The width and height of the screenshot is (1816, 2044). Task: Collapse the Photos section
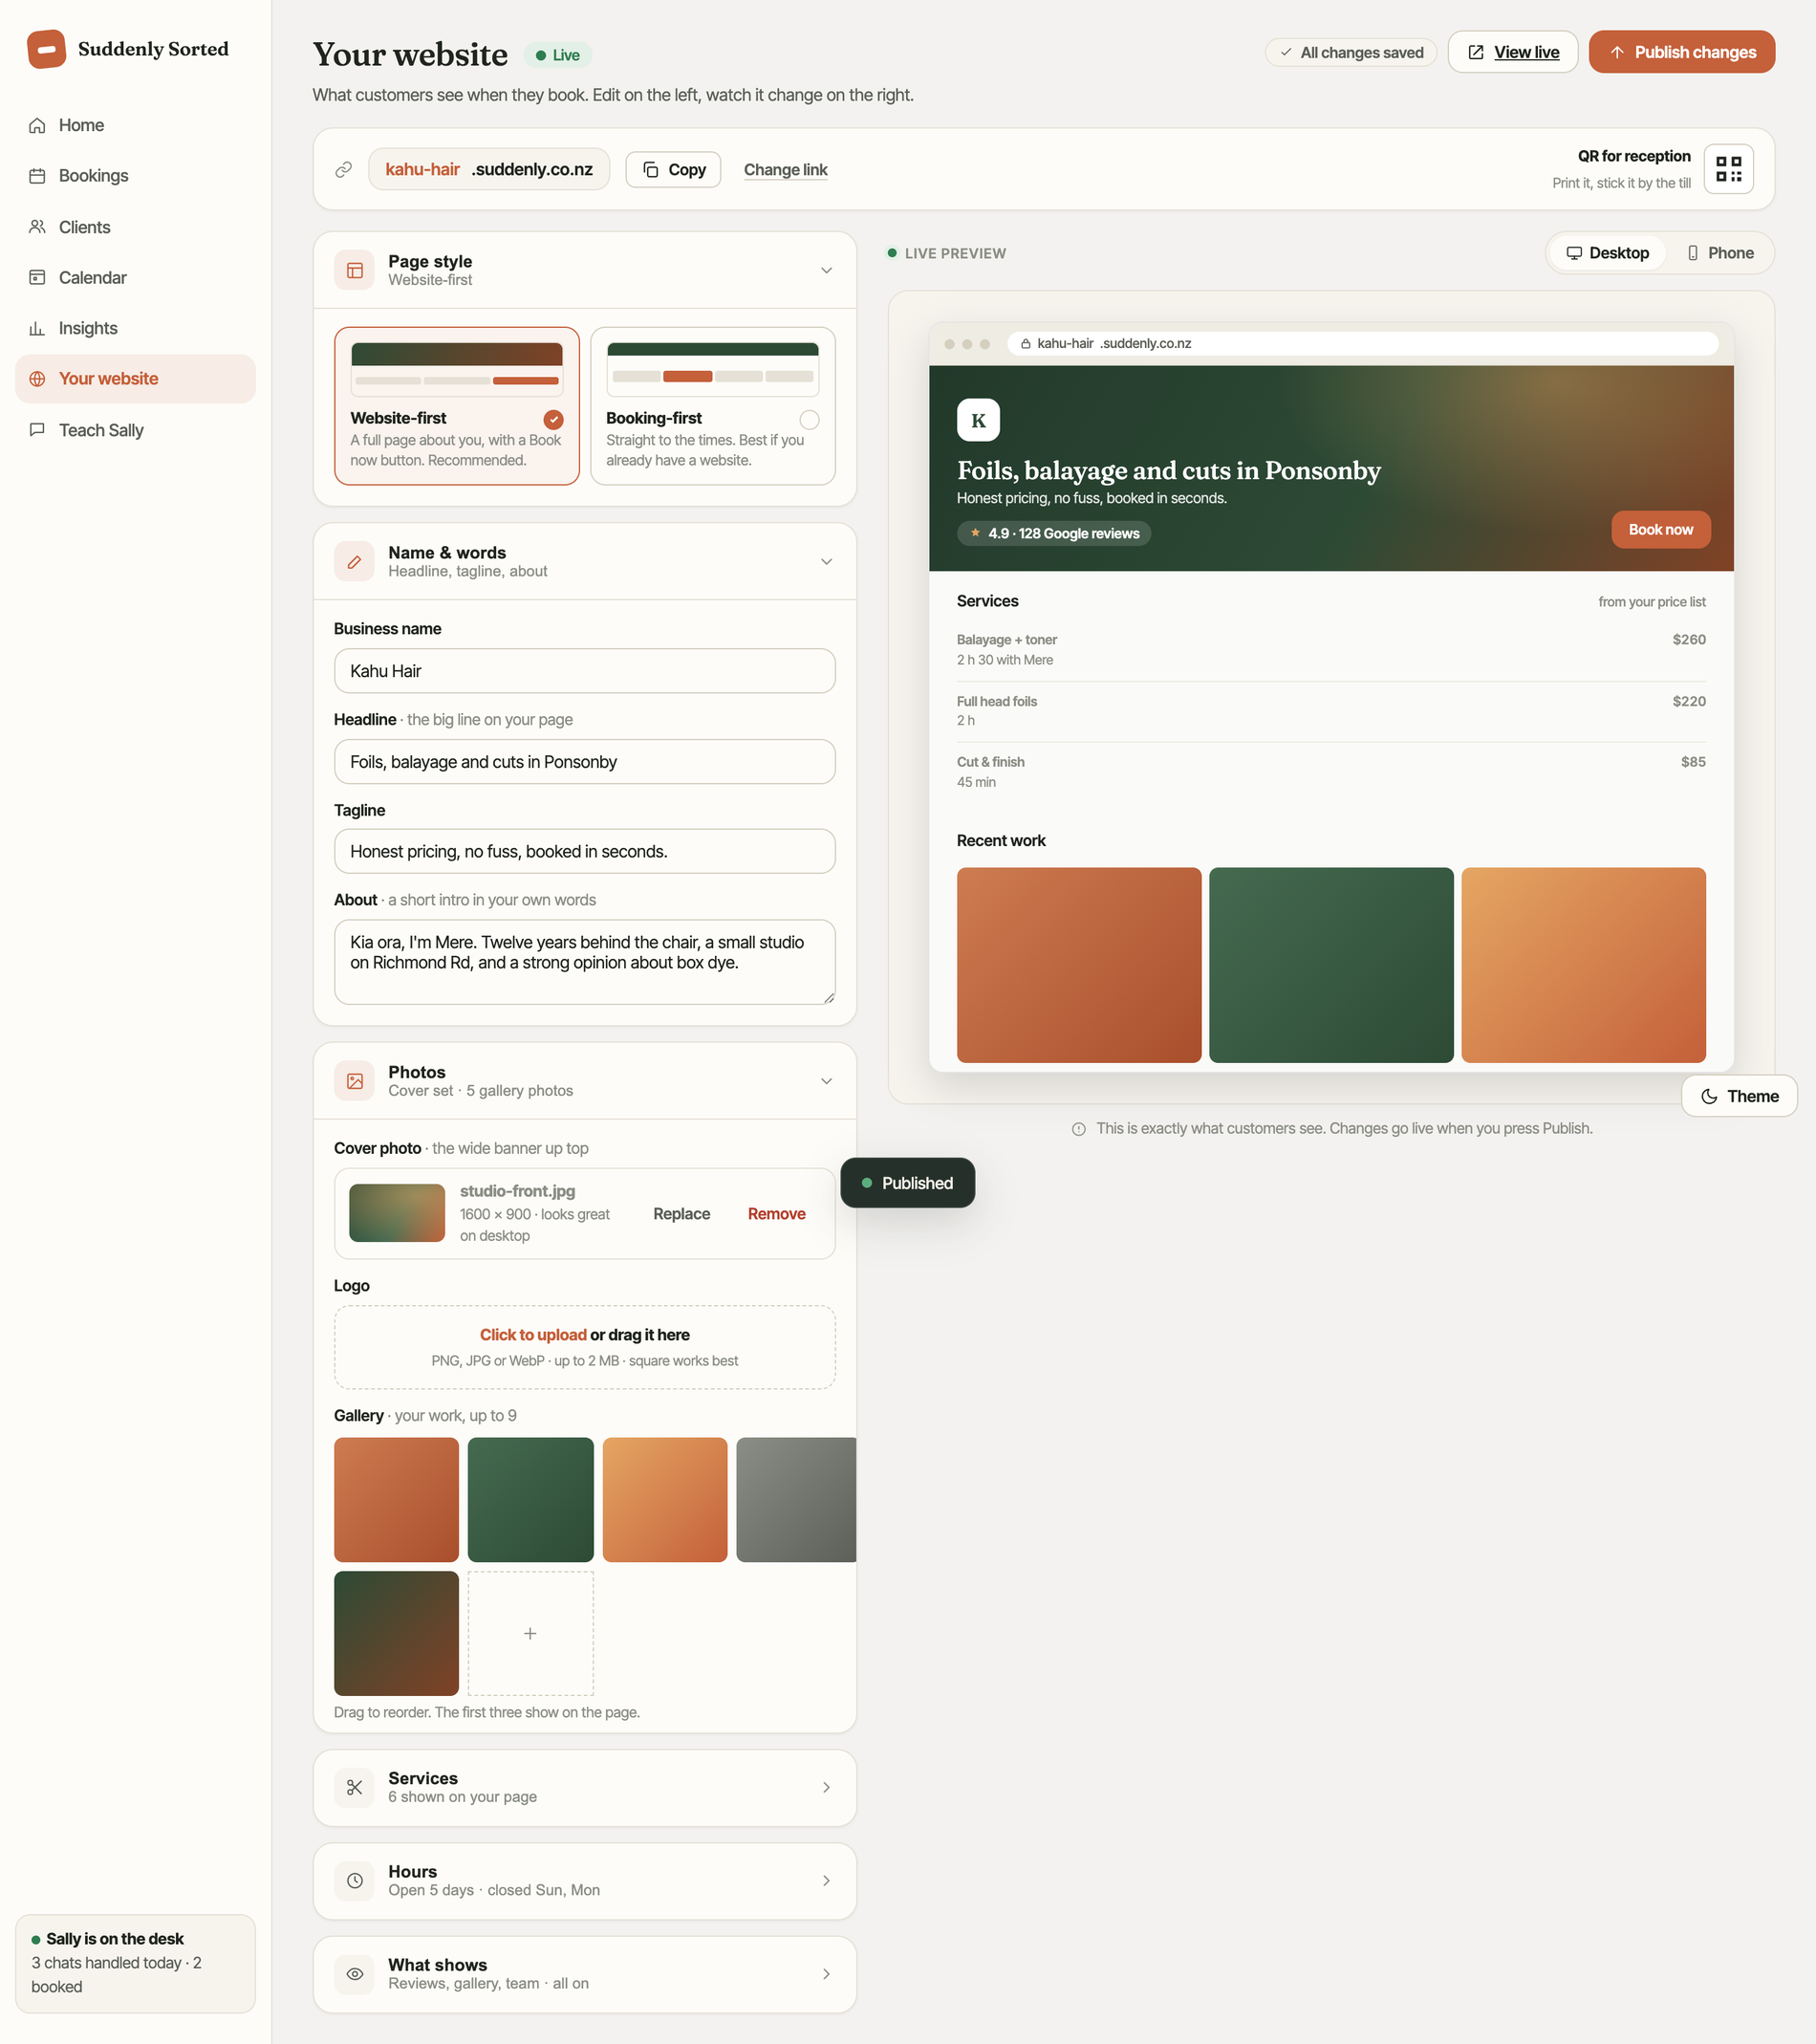pos(826,1081)
